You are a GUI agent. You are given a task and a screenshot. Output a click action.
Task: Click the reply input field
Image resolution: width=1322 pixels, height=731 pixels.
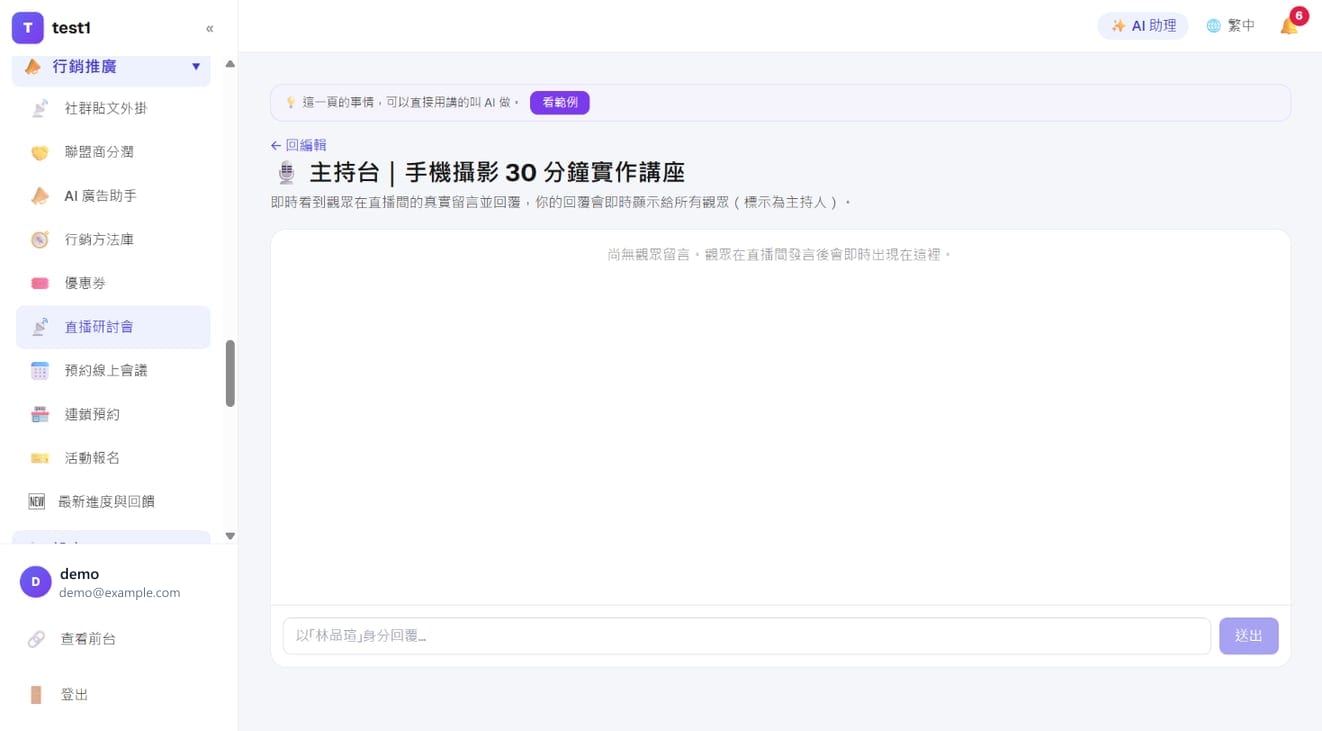[x=746, y=636]
